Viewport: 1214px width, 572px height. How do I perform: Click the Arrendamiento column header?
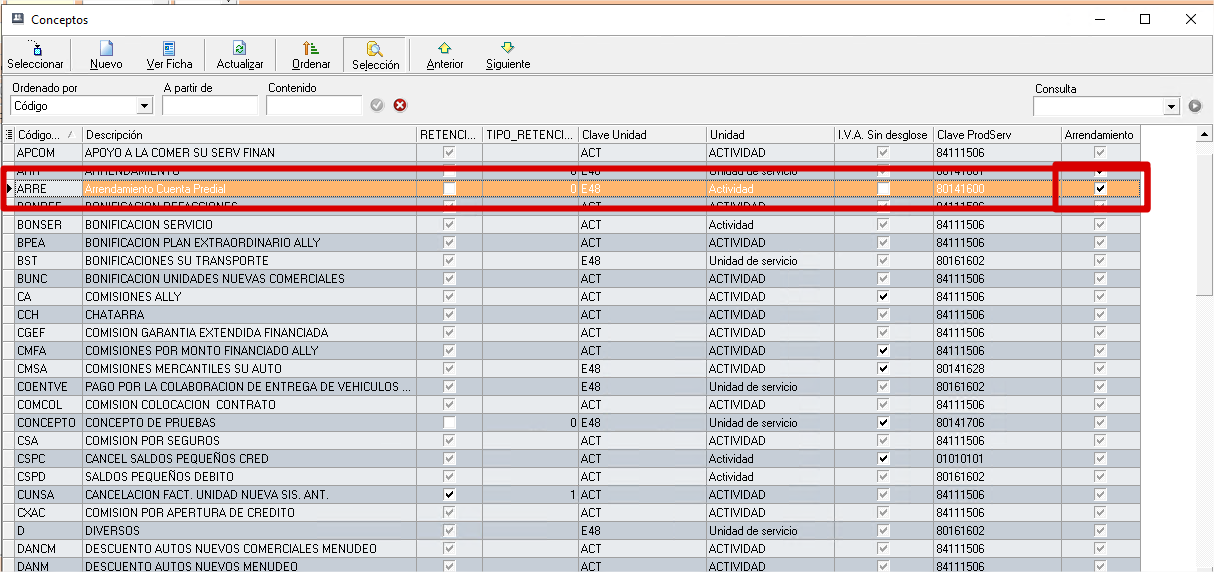[x=1100, y=134]
